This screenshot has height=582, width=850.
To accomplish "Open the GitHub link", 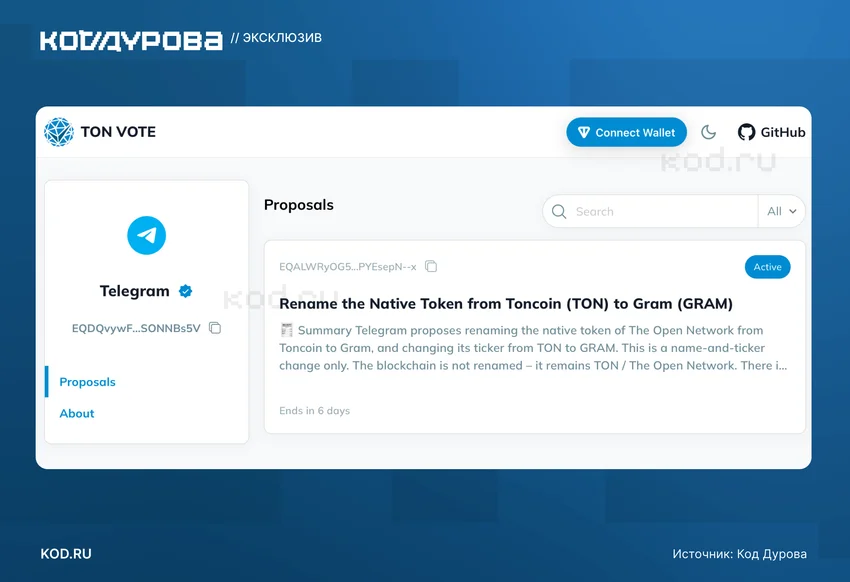I will point(771,132).
